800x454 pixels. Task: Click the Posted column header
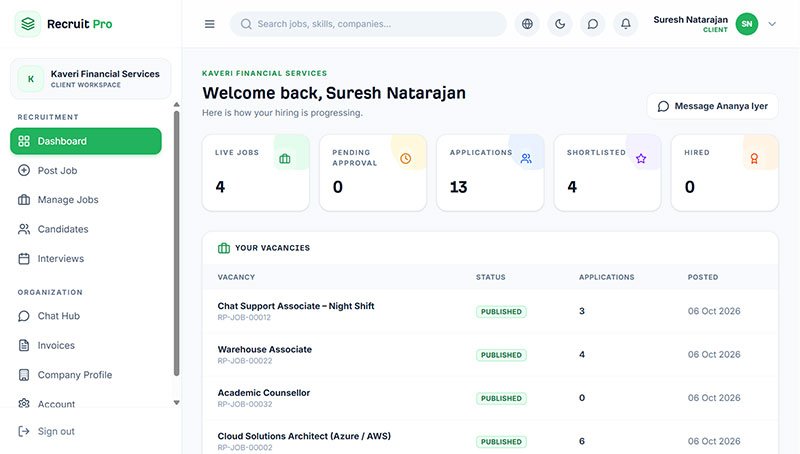703,277
